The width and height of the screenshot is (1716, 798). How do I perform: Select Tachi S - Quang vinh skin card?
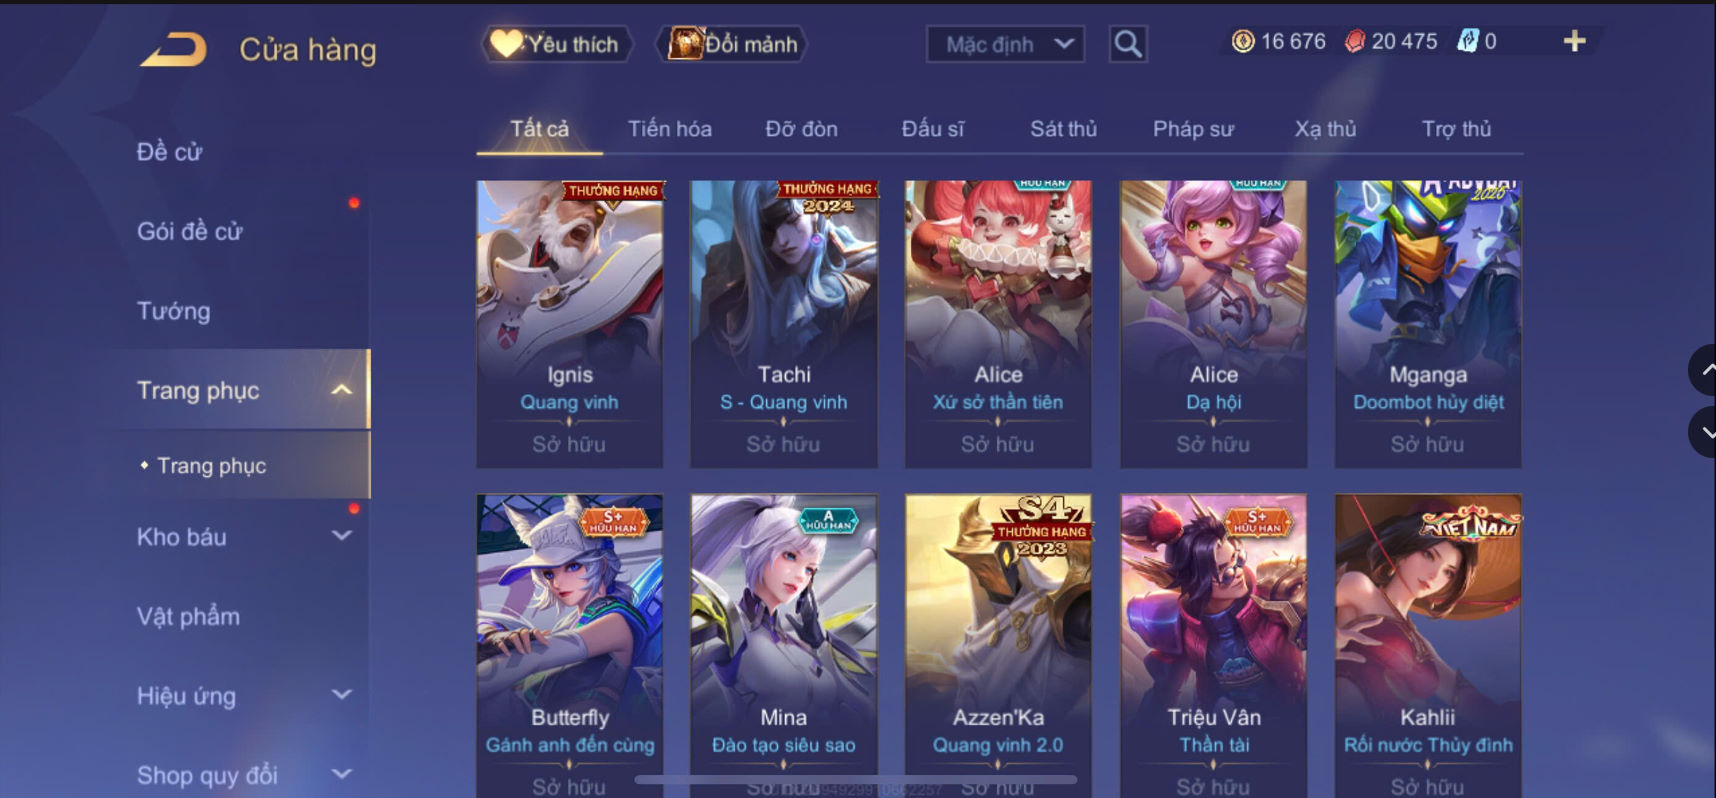[784, 324]
